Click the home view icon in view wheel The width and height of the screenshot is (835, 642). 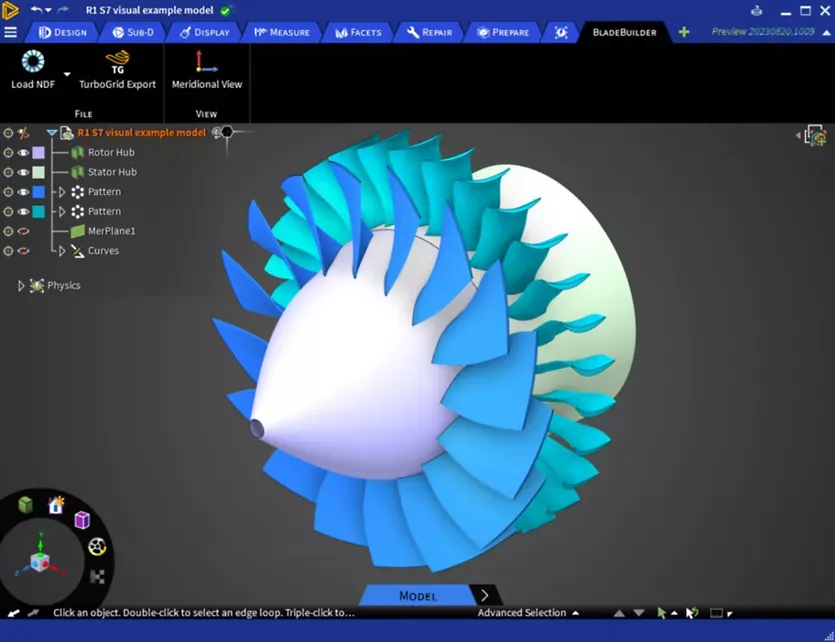56,505
